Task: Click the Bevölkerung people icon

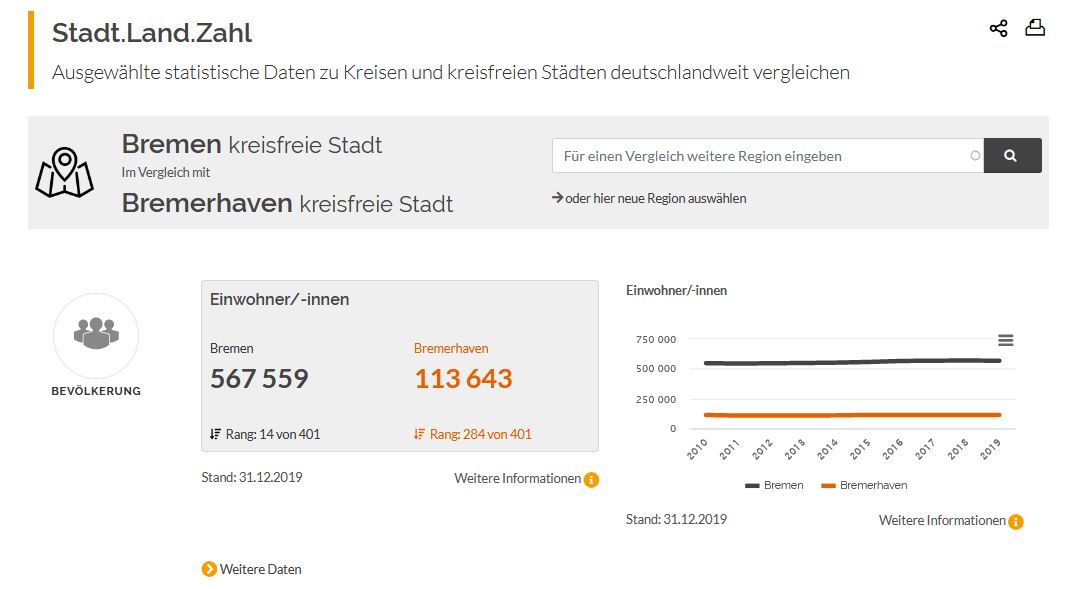Action: coord(96,335)
